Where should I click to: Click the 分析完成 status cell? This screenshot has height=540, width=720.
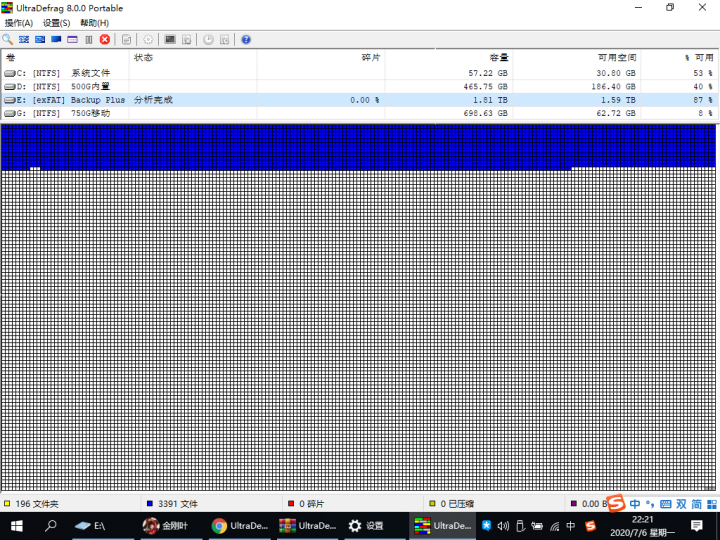(x=153, y=100)
